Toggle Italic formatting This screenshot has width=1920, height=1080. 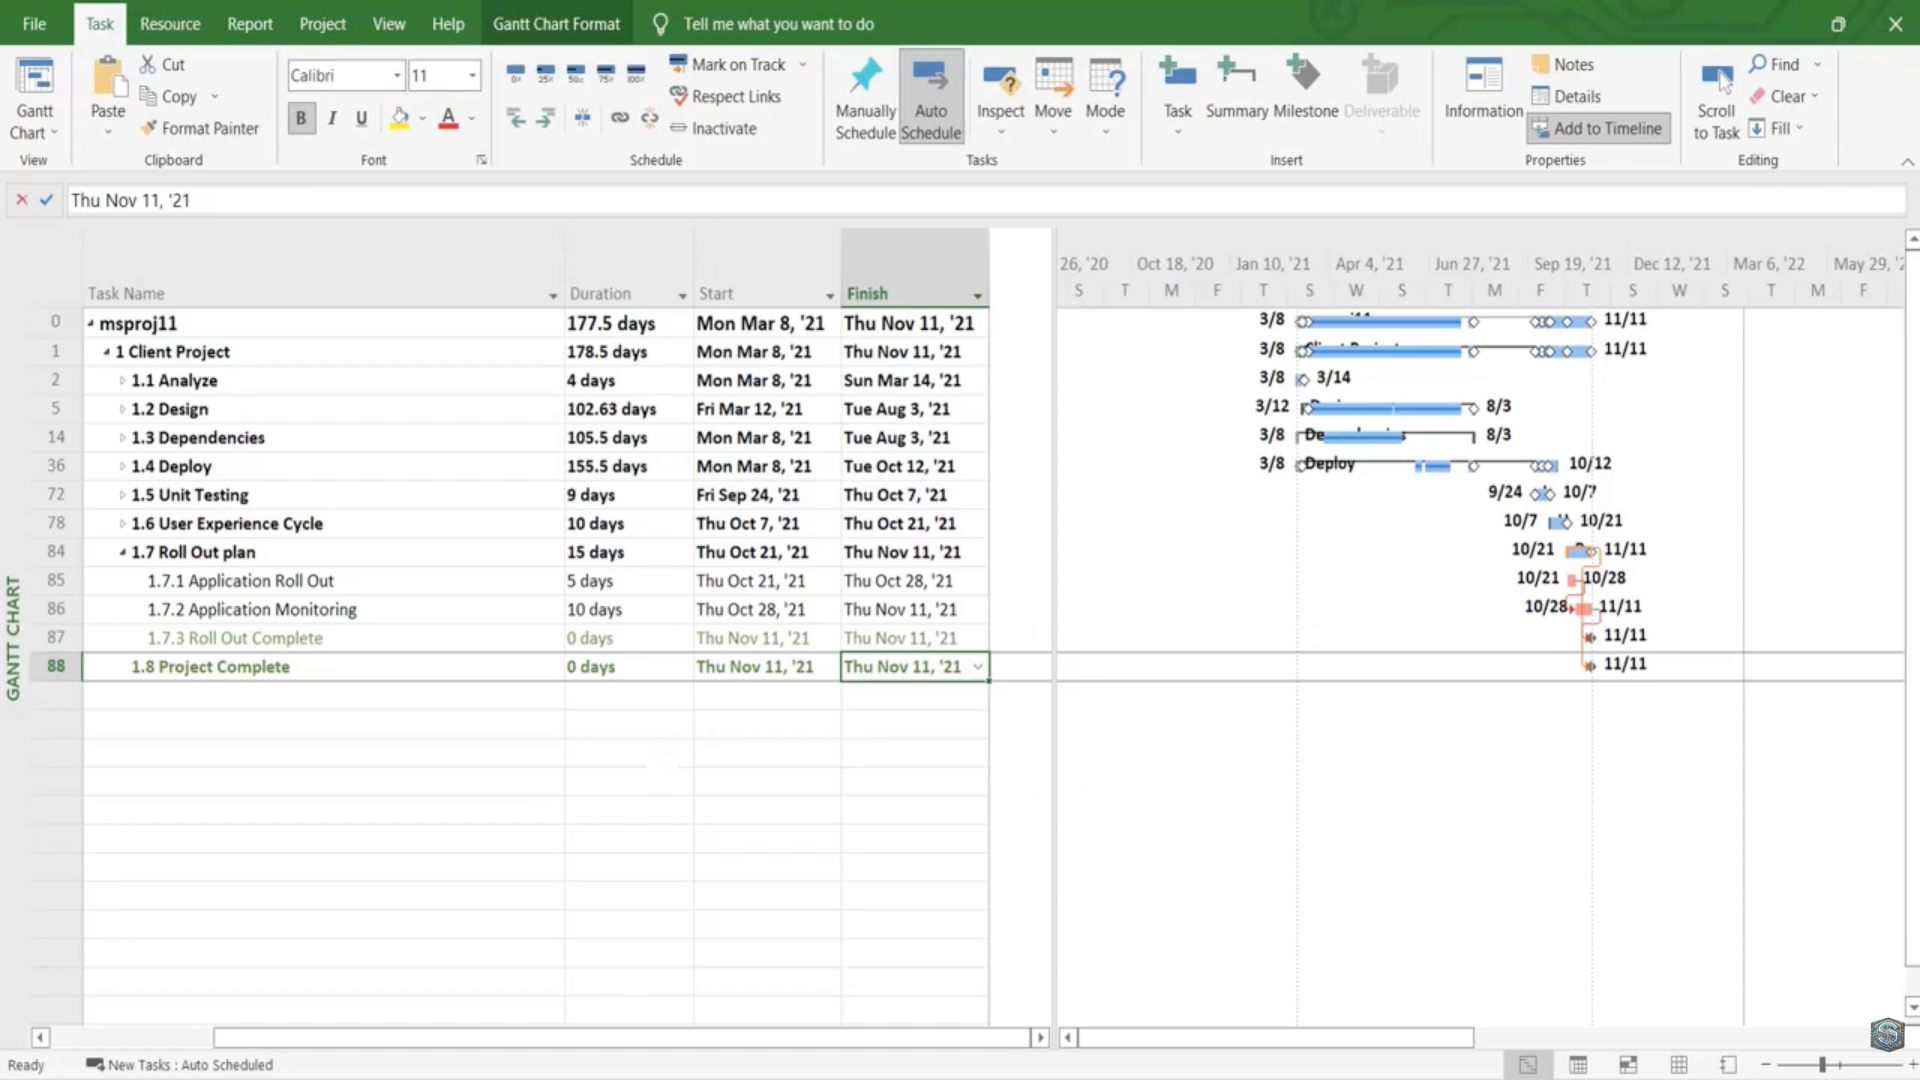[x=331, y=118]
